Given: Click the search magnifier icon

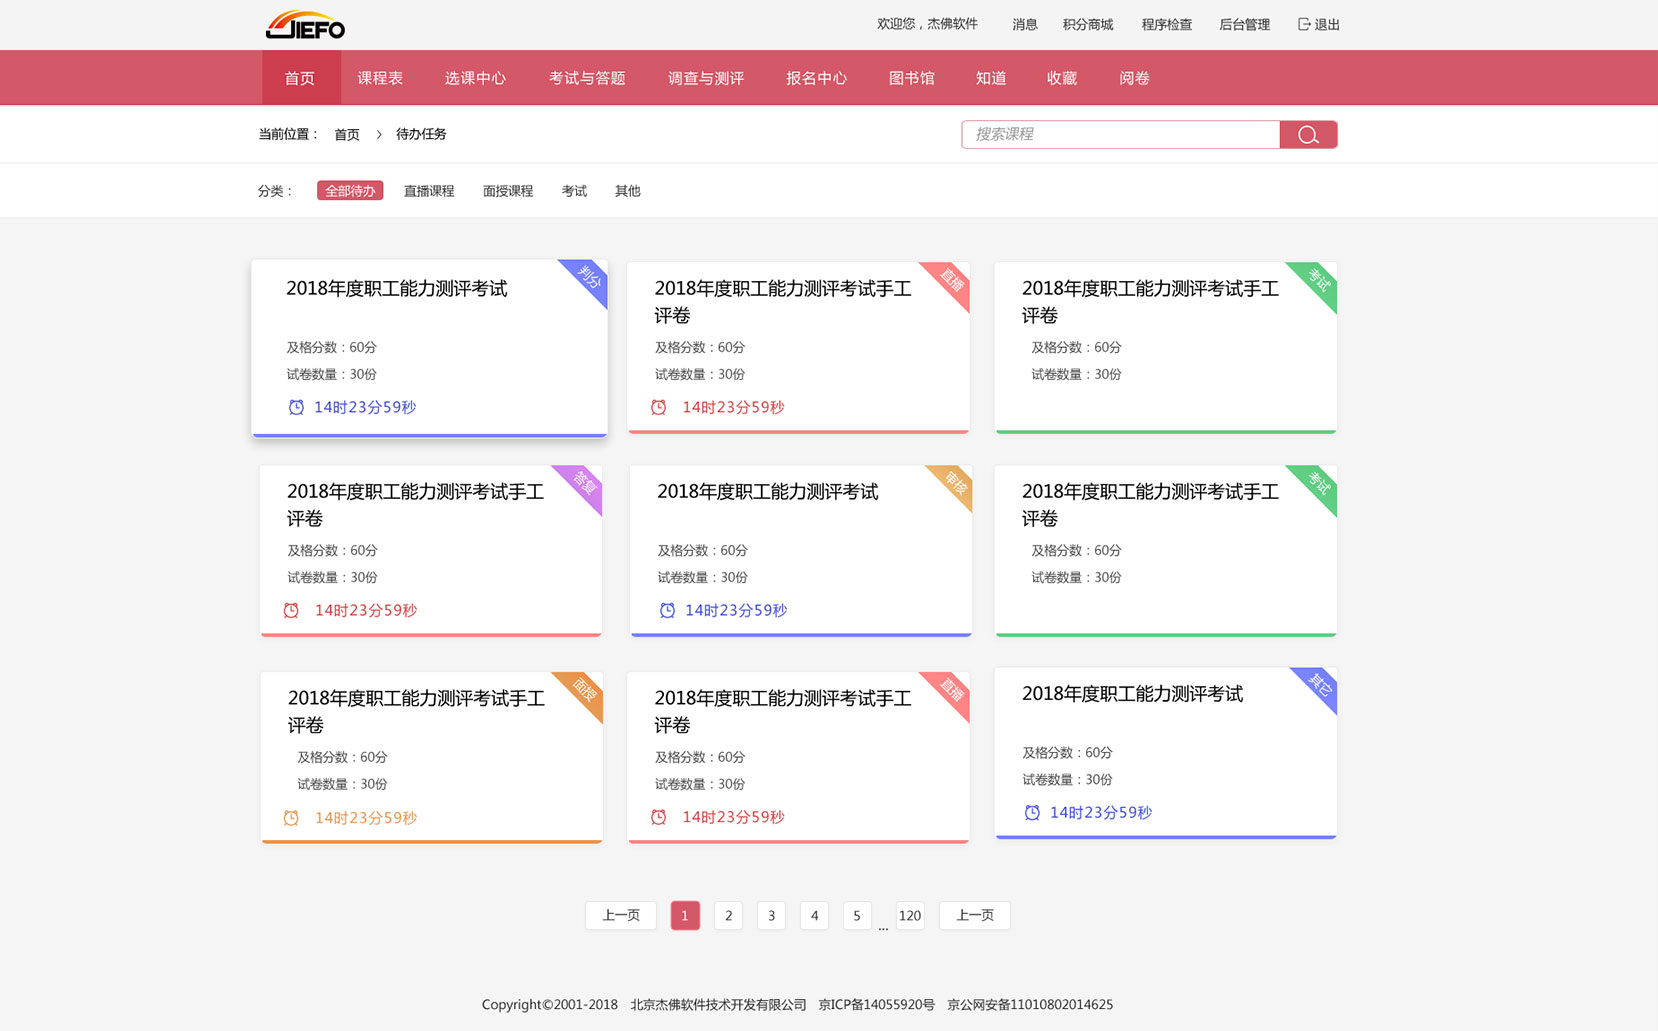Looking at the screenshot, I should pos(1308,133).
